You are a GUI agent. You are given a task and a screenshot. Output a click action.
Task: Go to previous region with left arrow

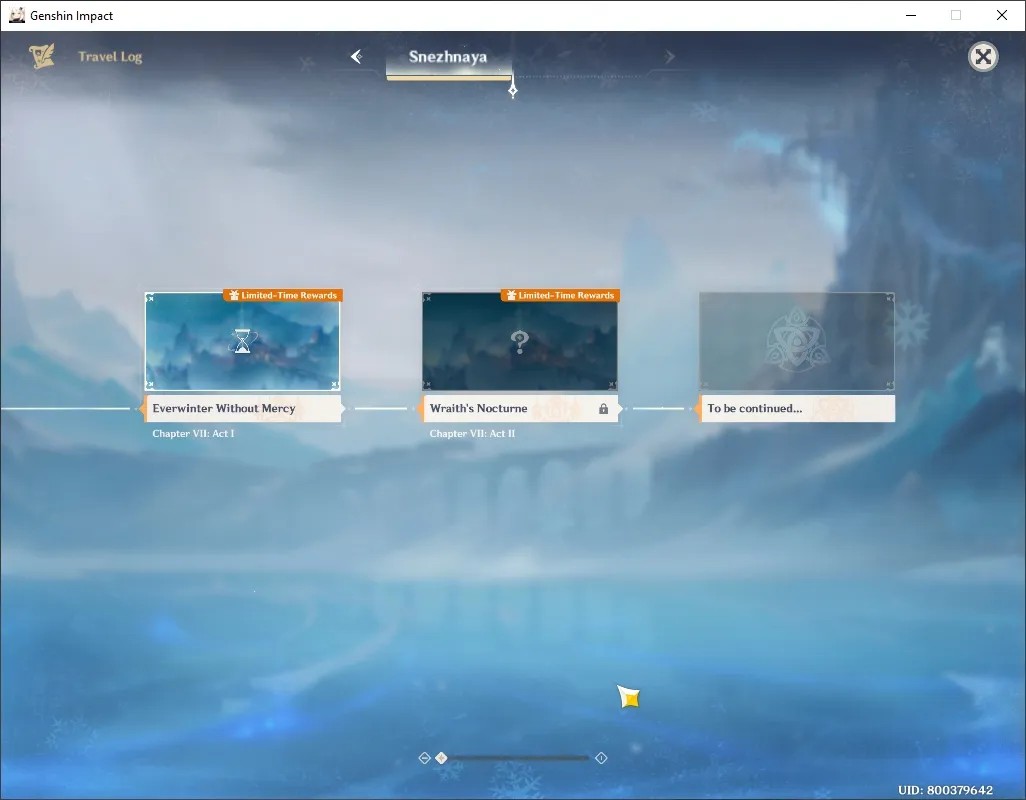point(357,57)
